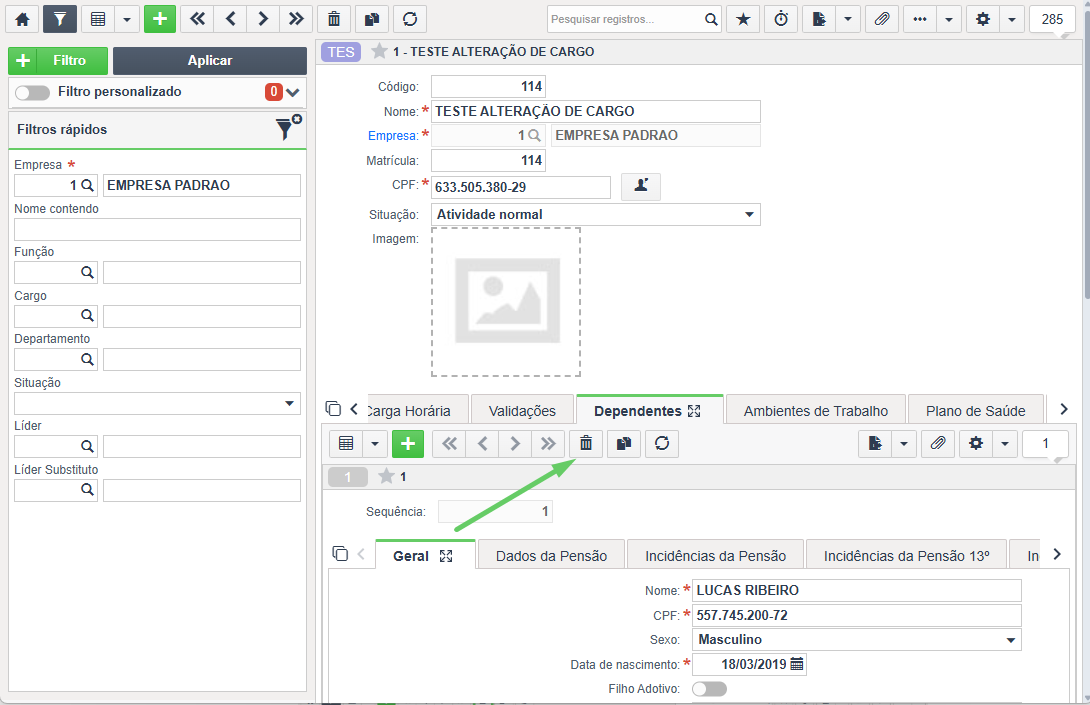Screen dimensions: 1090x705
Task: Click the trash icon in Dependentes toolbar
Action: 586,444
